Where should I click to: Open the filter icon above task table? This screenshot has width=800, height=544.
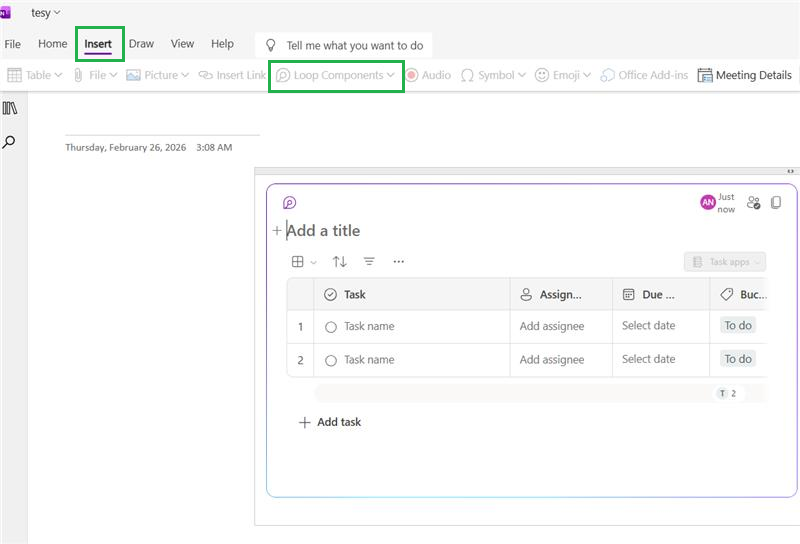(x=369, y=262)
